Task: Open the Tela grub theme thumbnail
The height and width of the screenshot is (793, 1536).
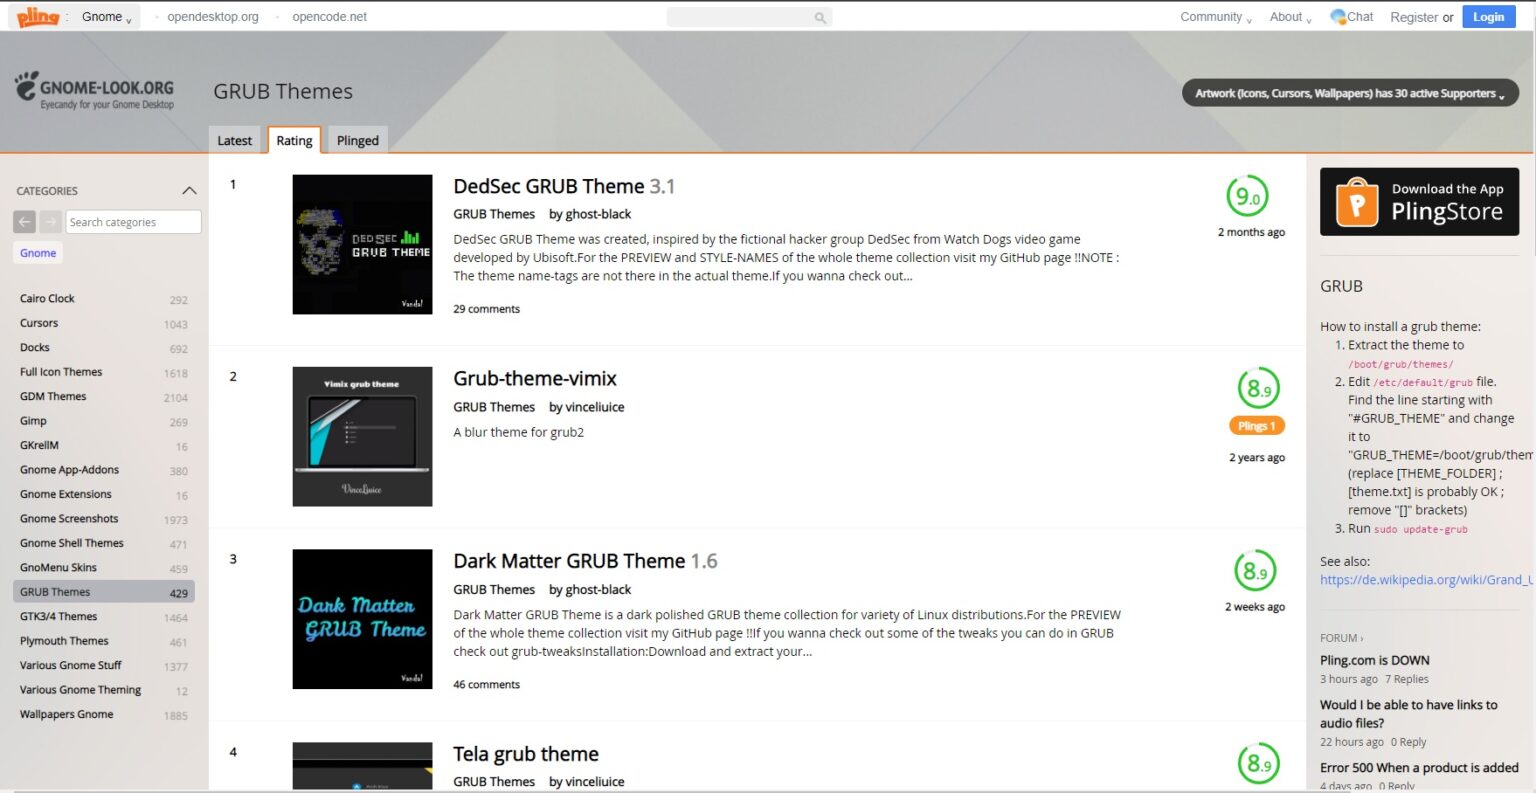Action: point(362,766)
